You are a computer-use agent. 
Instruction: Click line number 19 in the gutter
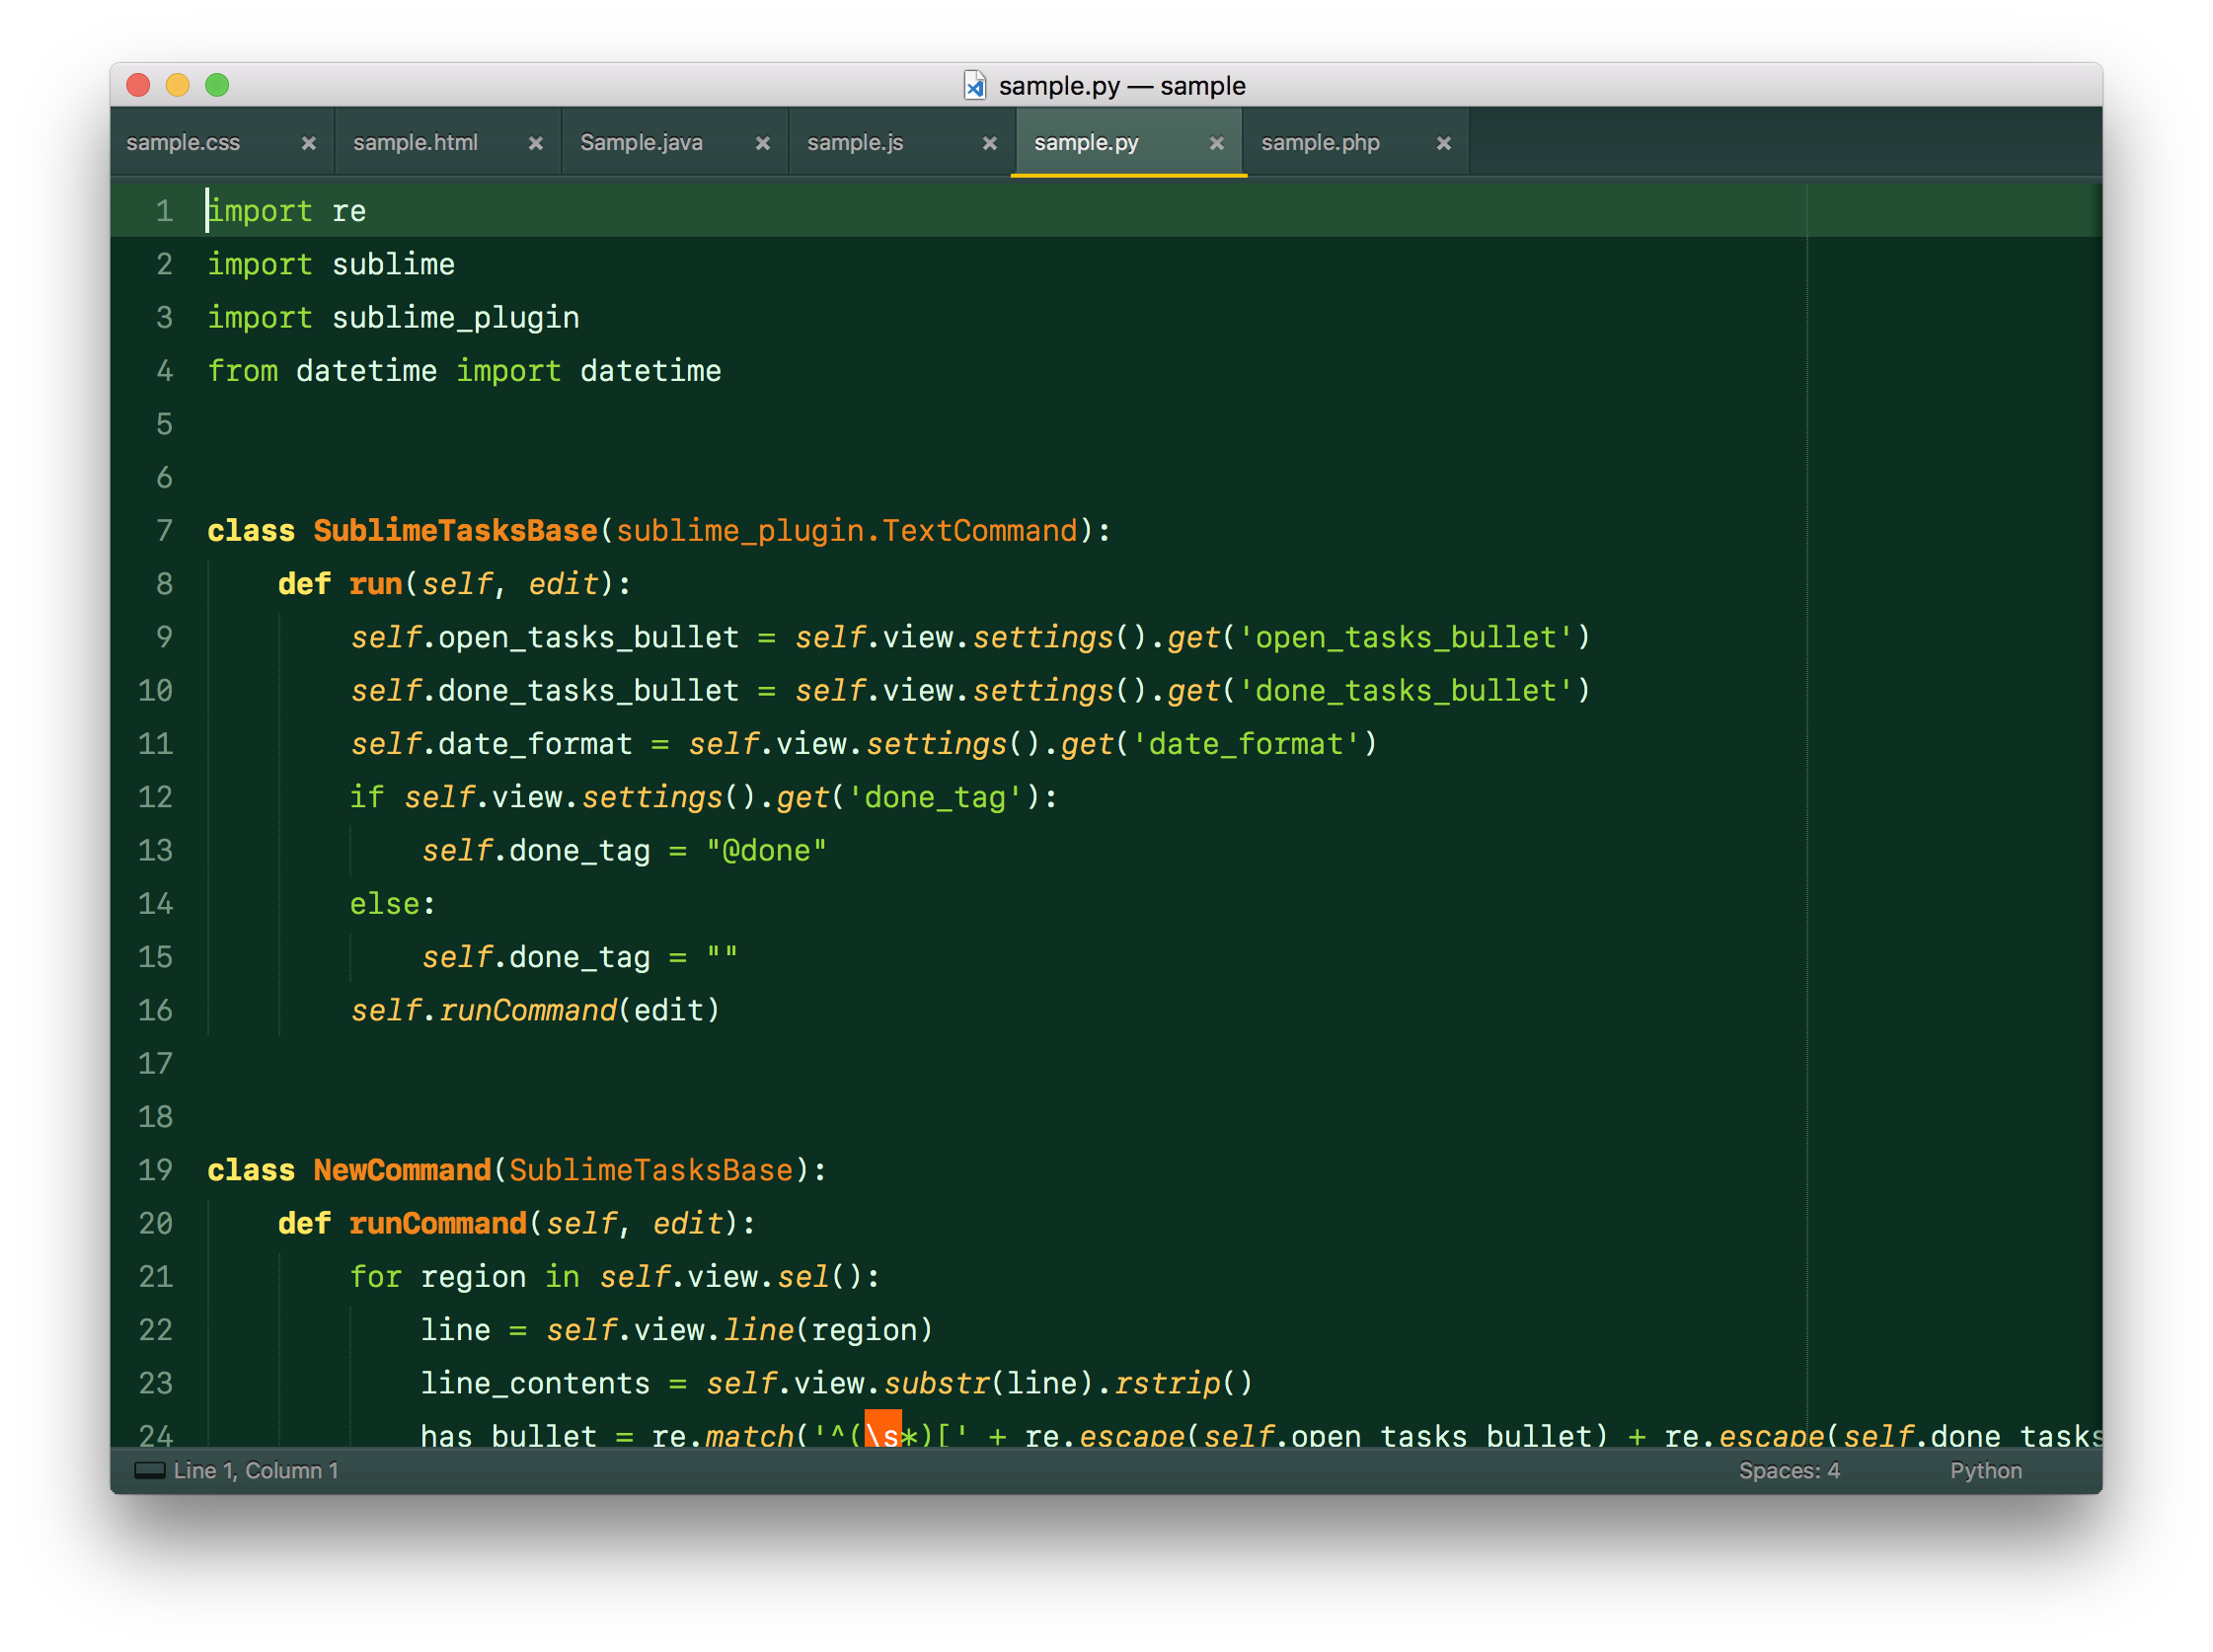[x=156, y=1170]
